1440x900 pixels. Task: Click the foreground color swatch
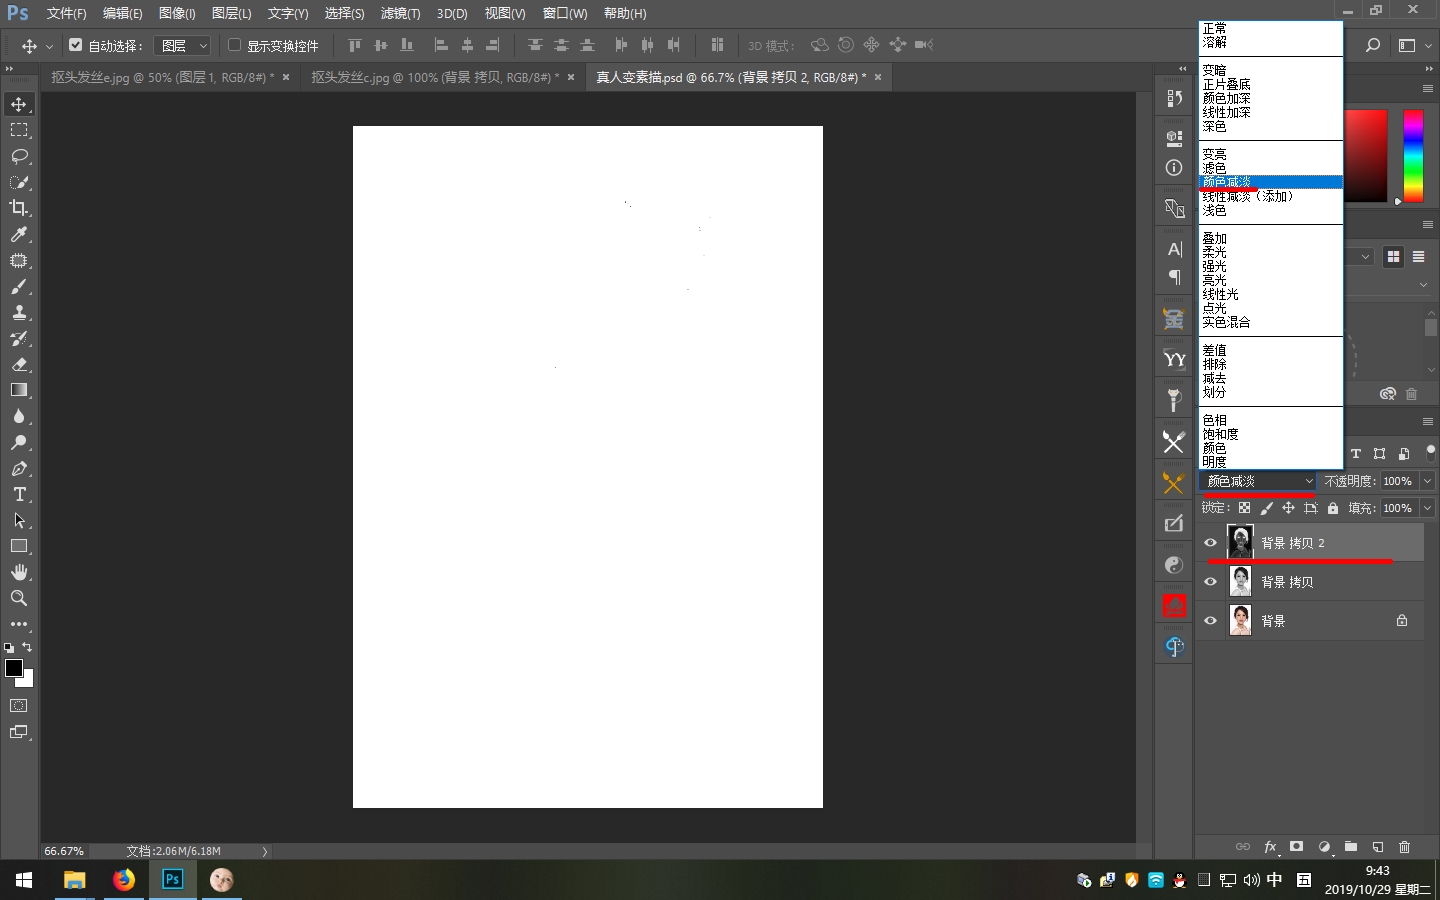[13, 668]
